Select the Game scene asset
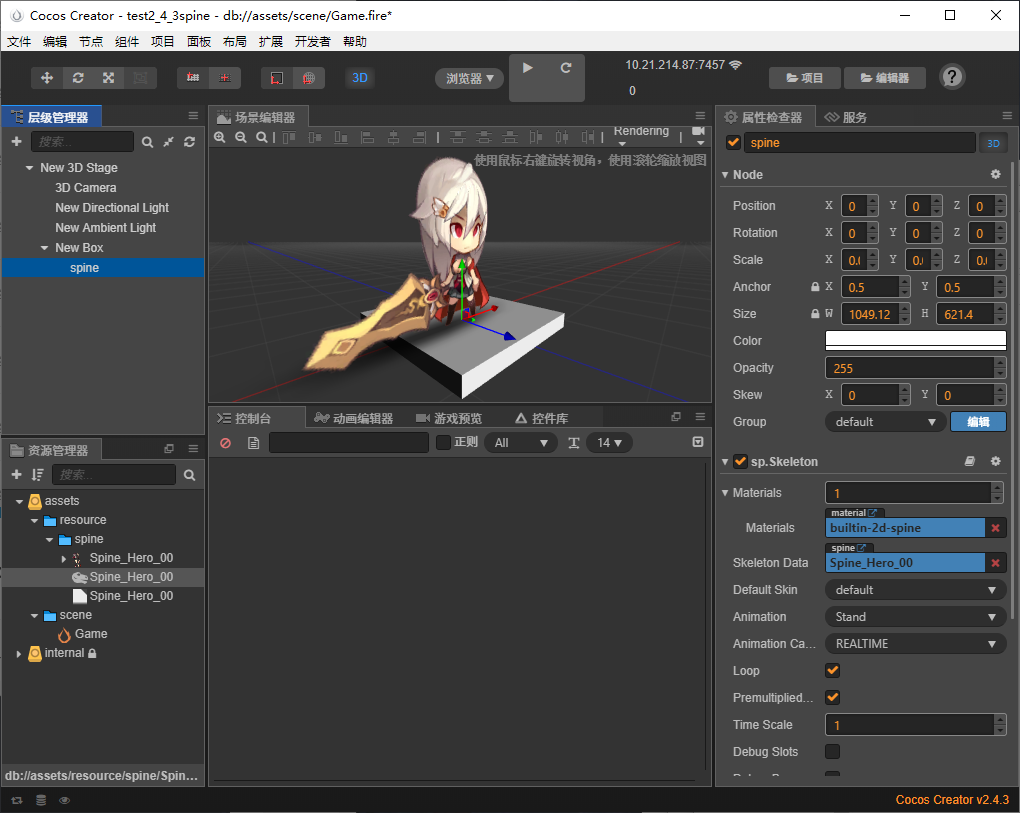Screen dimensions: 1020x813 coord(90,634)
